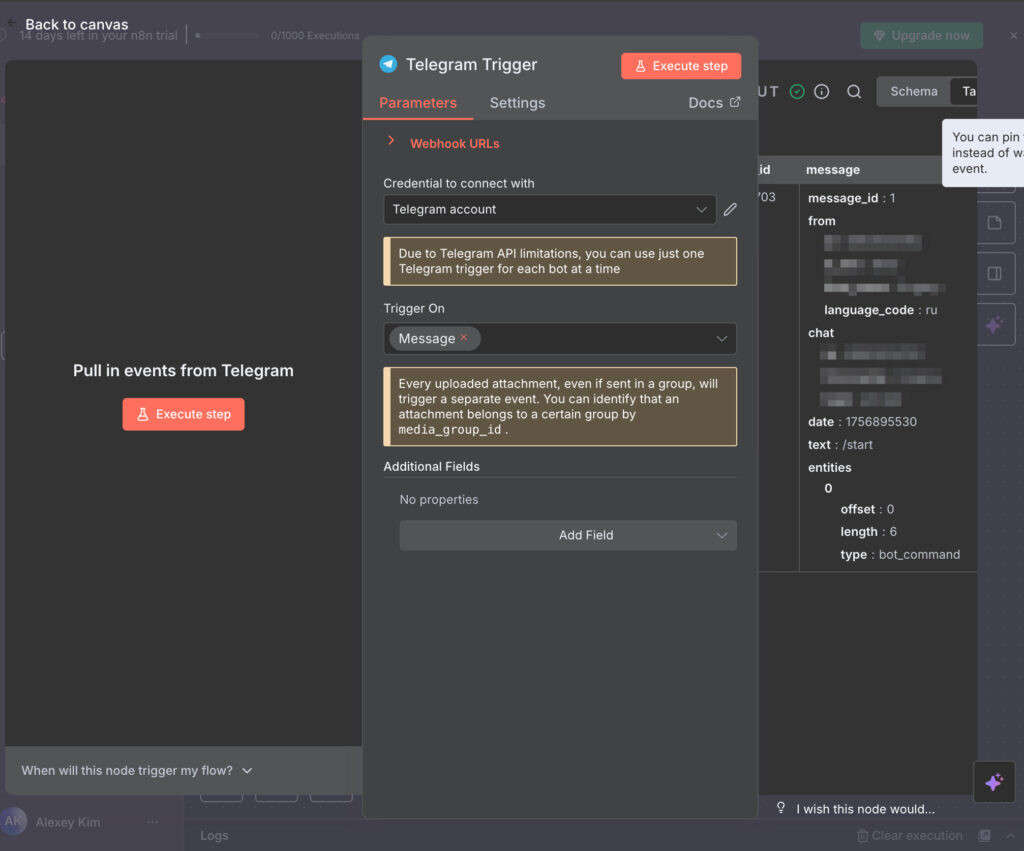Open the Add Field dropdown
This screenshot has height=851, width=1024.
567,535
